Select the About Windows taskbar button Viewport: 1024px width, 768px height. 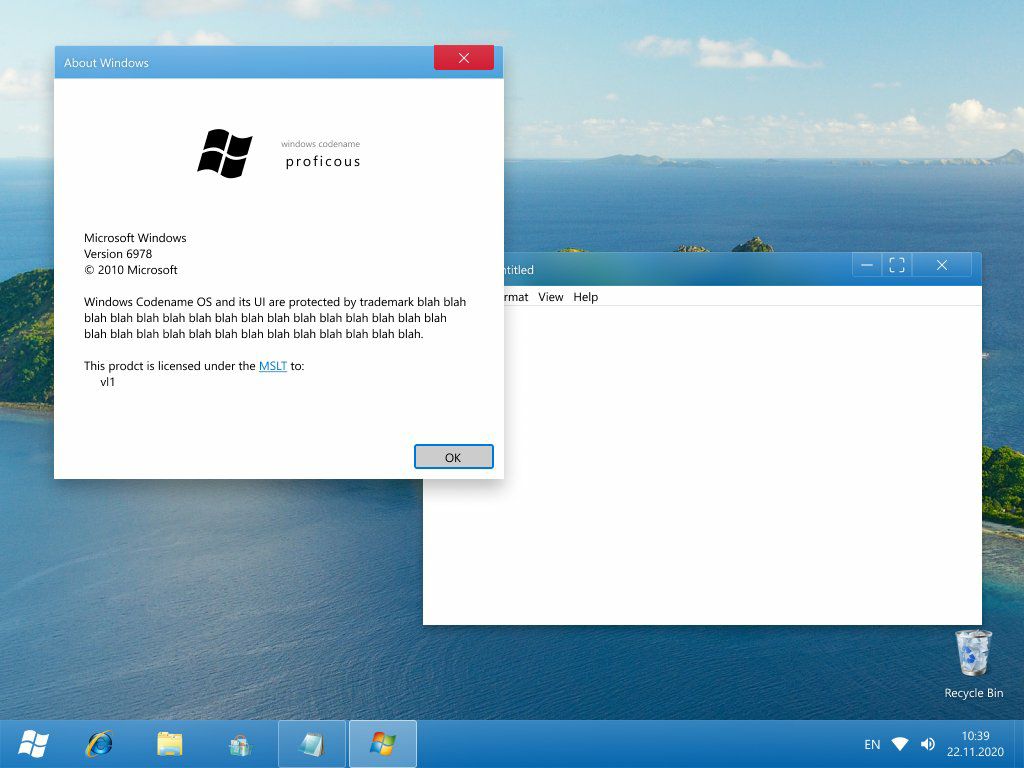[x=383, y=744]
